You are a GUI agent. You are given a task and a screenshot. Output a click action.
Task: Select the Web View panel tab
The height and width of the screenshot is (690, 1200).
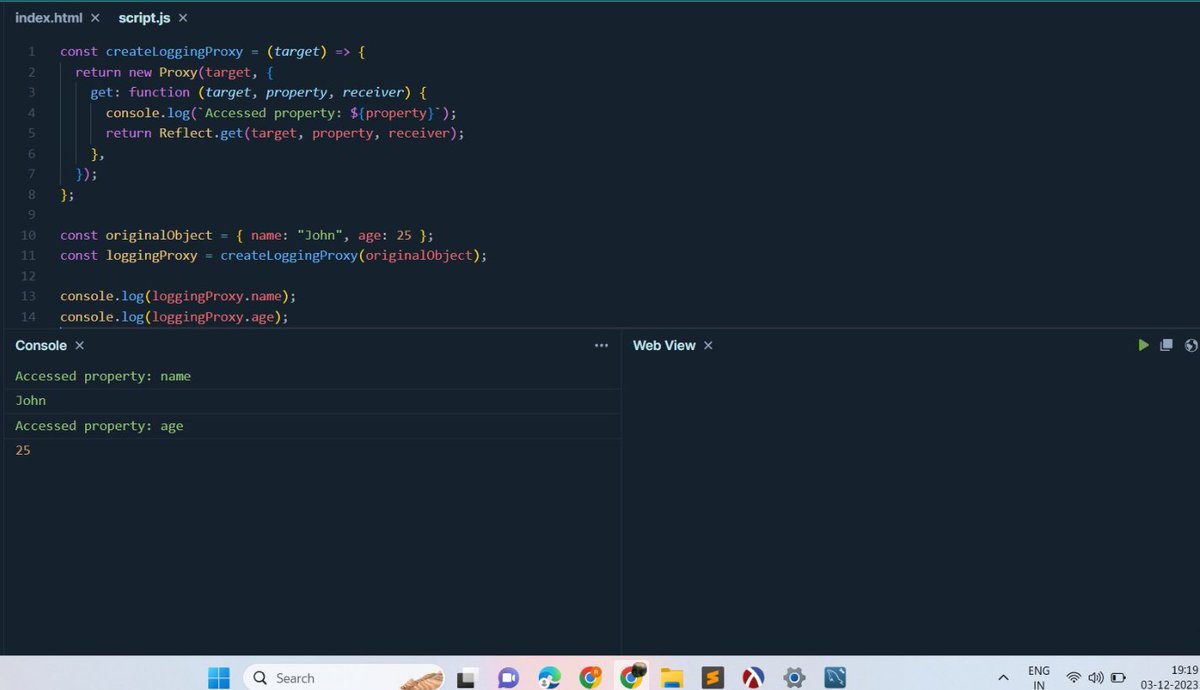[x=664, y=345]
